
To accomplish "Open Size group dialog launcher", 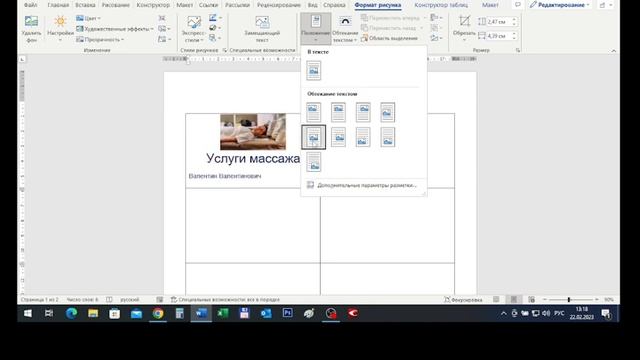I will 518,51.
